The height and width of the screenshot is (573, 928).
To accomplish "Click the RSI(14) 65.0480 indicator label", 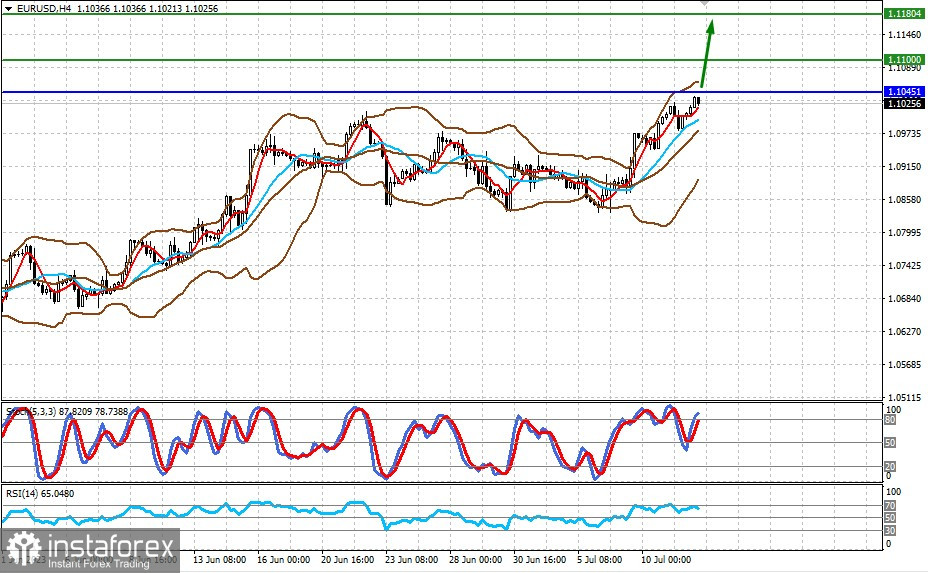I will click(x=40, y=494).
